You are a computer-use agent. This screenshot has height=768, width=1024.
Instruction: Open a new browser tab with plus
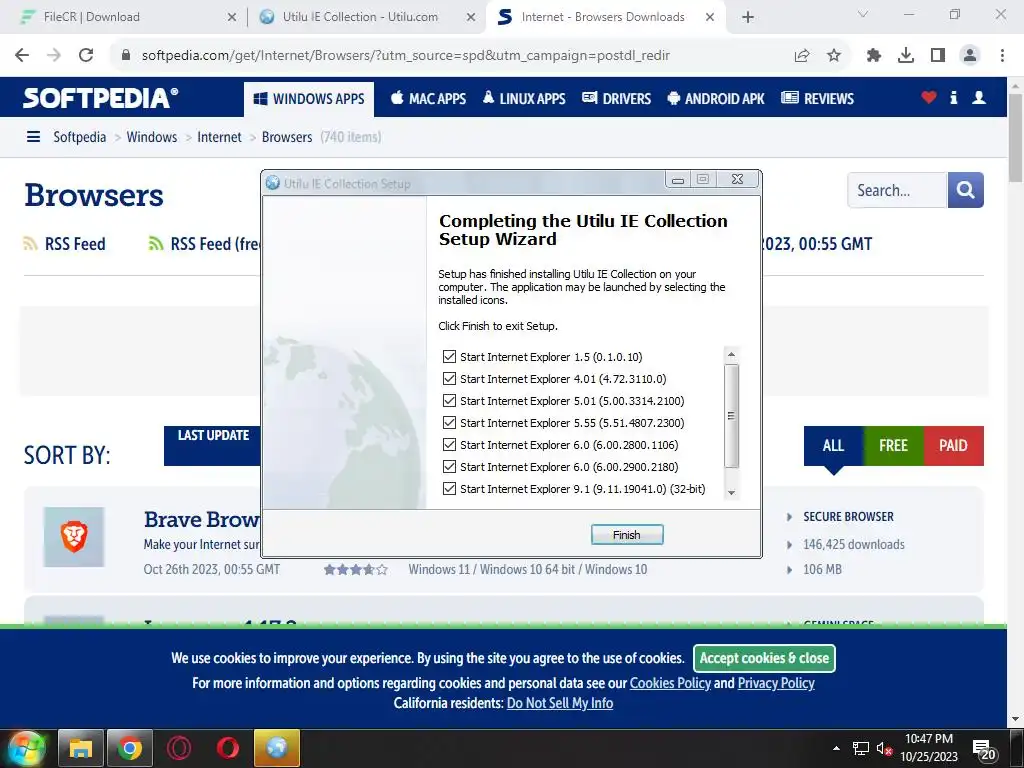tap(748, 18)
